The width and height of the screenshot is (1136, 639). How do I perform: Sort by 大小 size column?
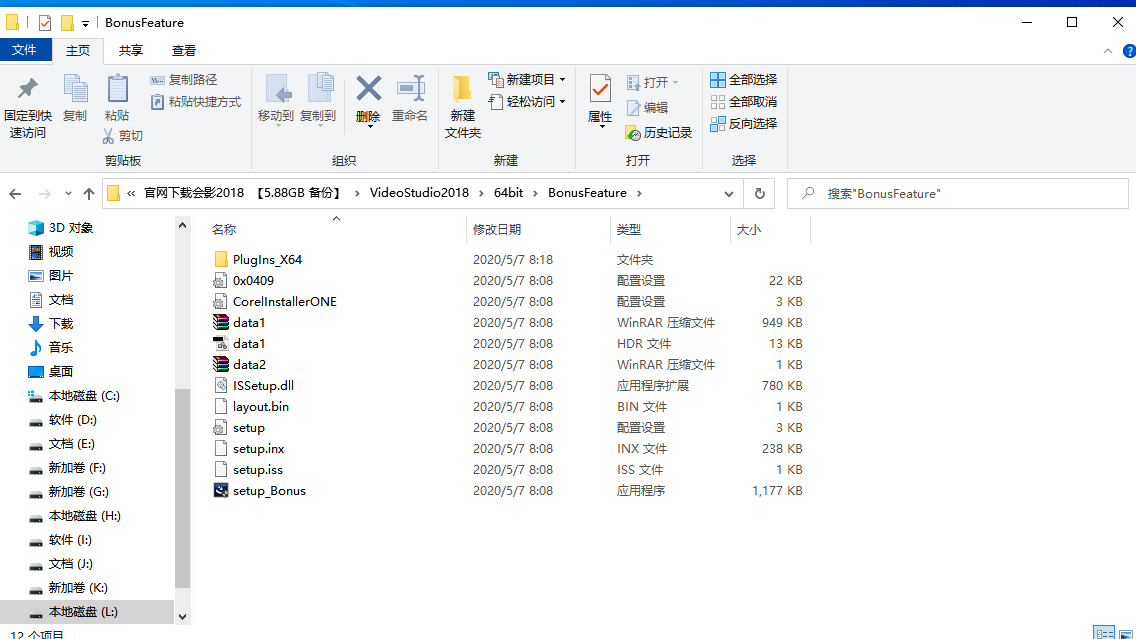(748, 230)
